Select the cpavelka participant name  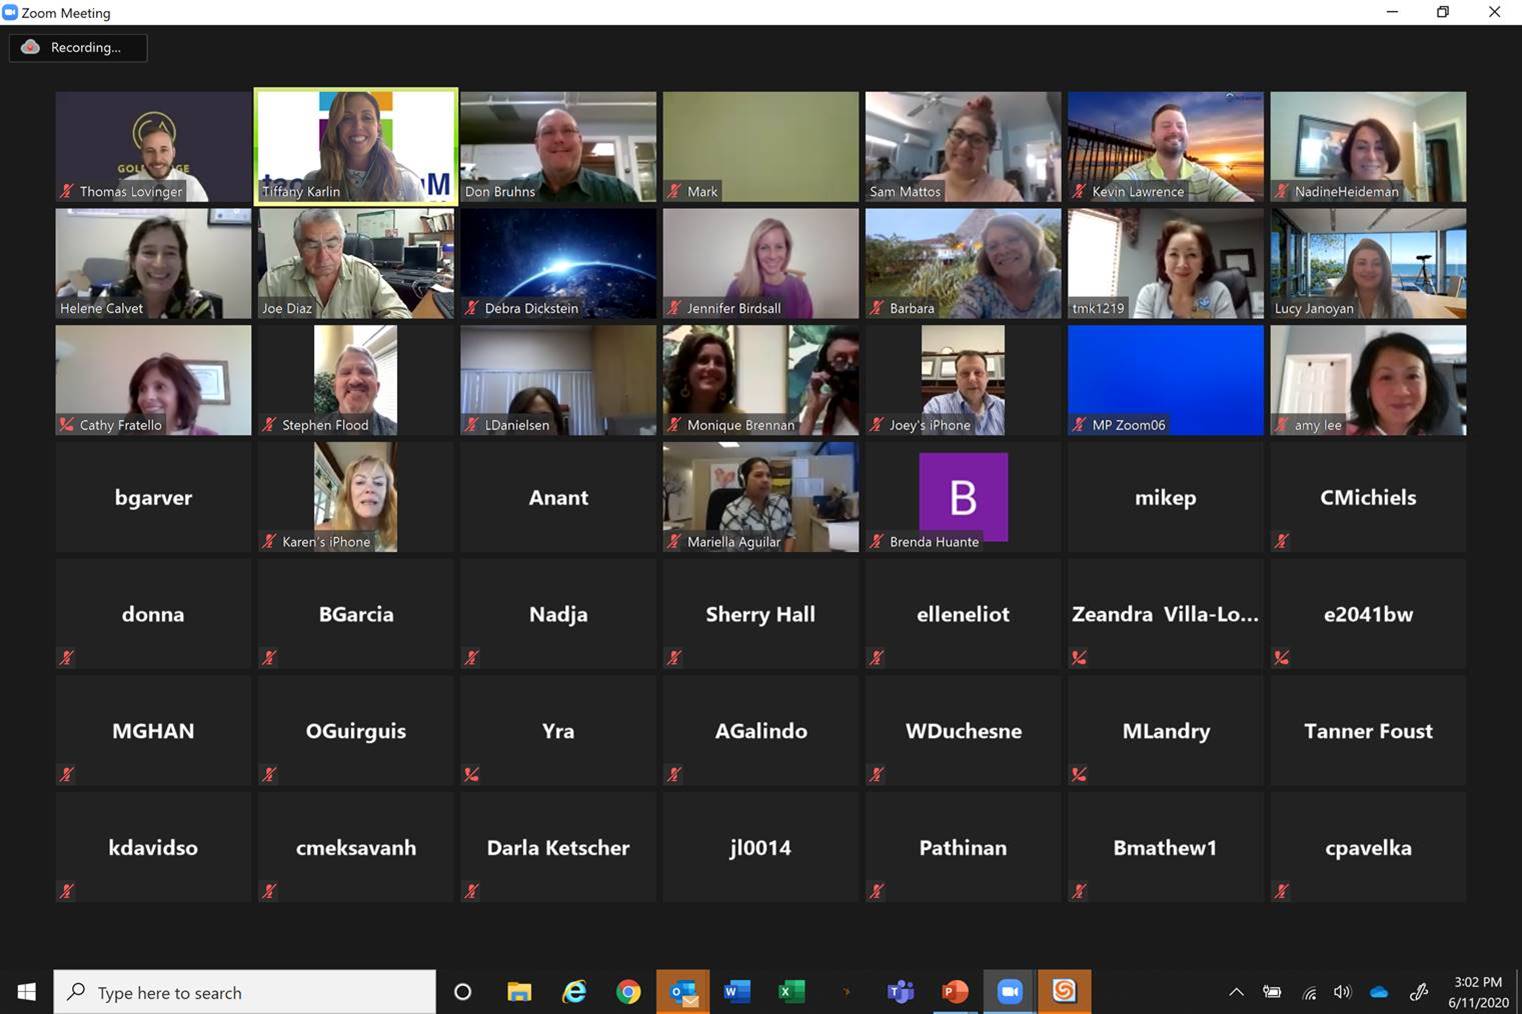point(1368,848)
